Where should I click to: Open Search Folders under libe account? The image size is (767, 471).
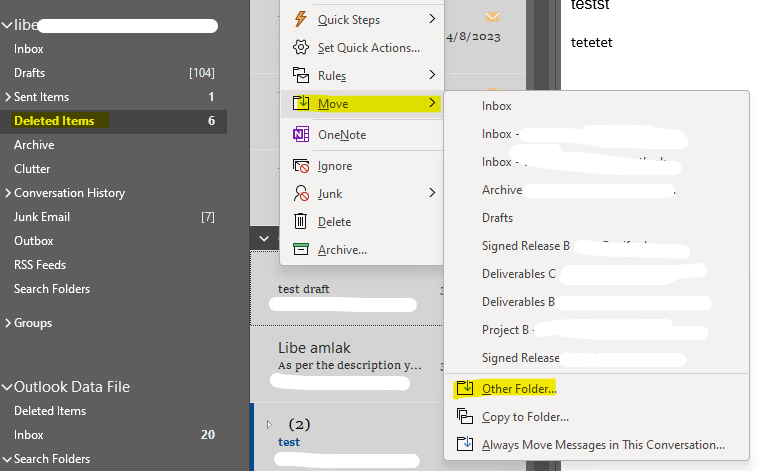113,289
